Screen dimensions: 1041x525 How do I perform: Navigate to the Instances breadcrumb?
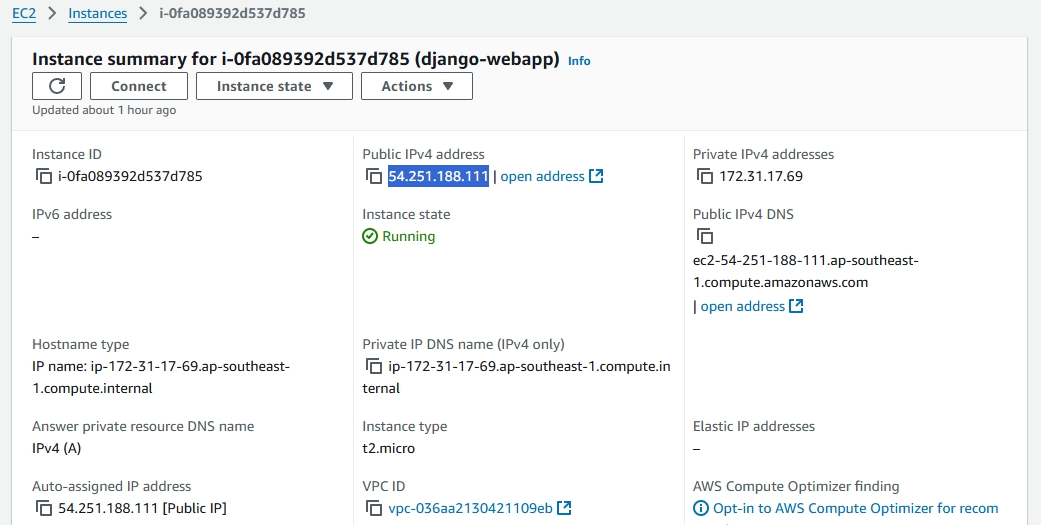click(x=98, y=14)
